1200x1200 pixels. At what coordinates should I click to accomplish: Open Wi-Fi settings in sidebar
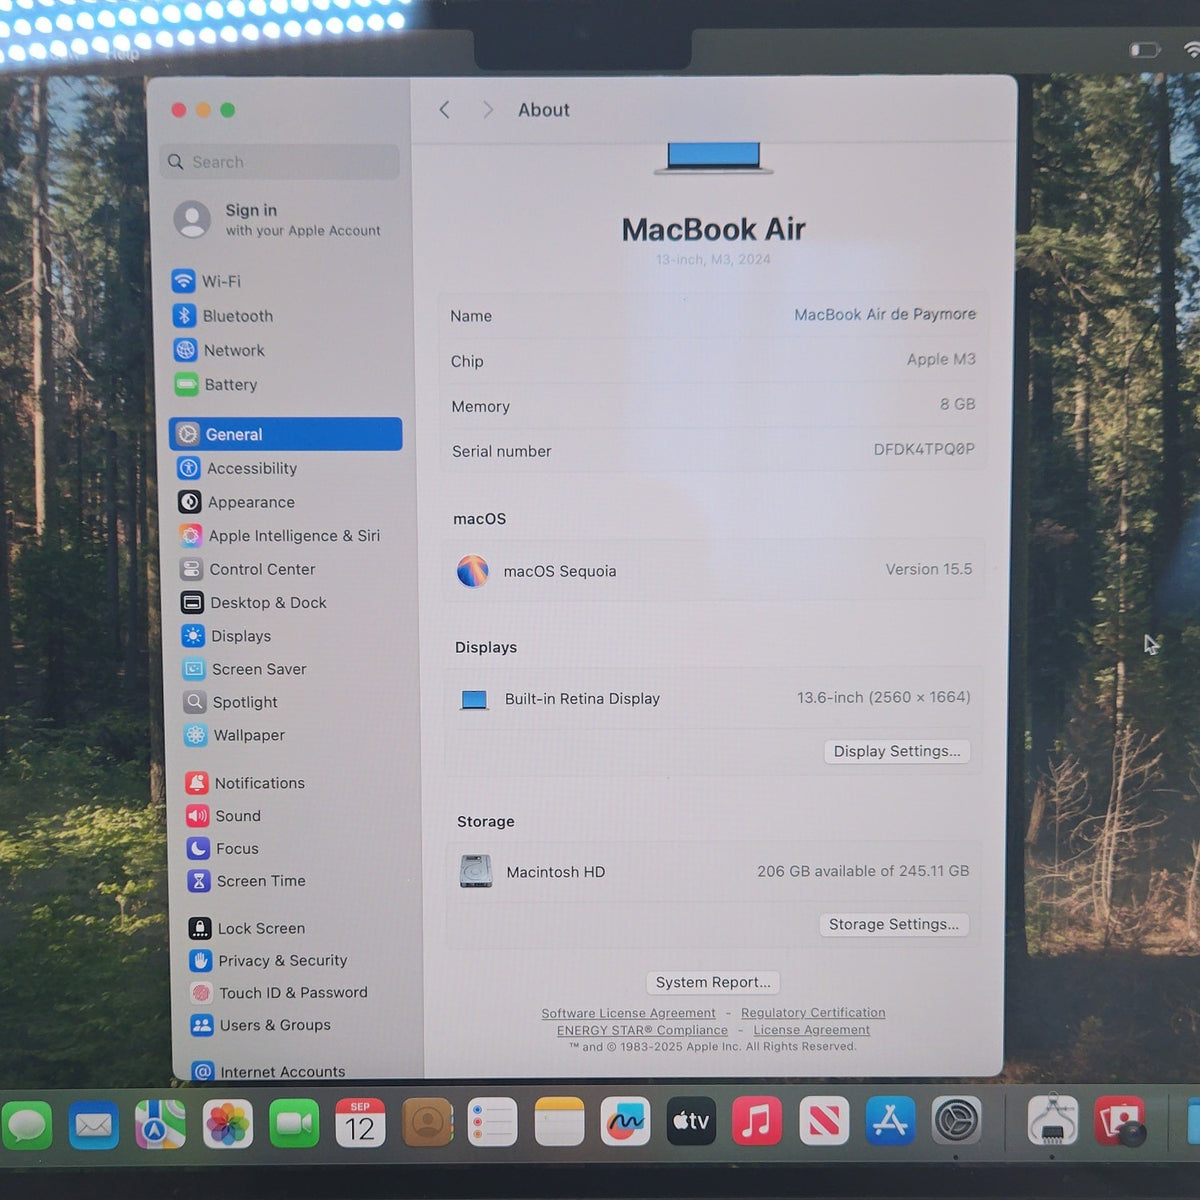click(x=207, y=281)
